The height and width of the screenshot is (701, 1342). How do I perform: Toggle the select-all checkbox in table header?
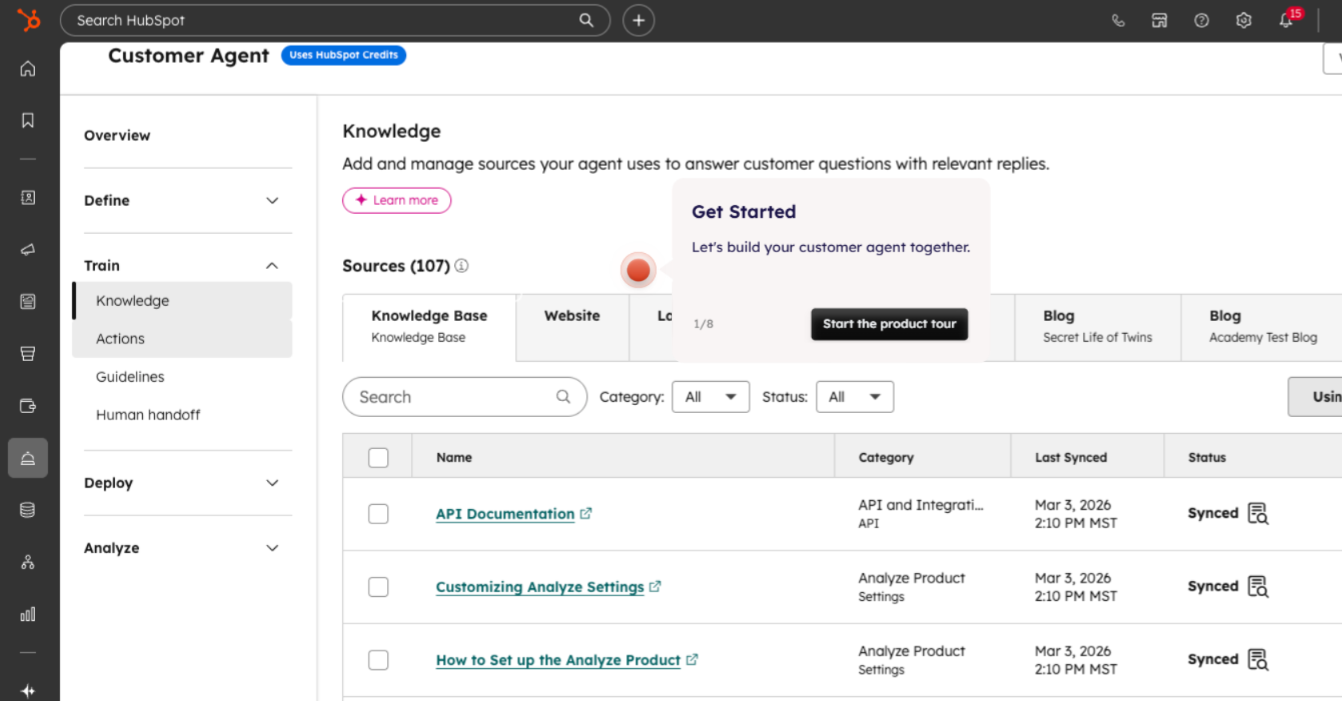pos(378,458)
